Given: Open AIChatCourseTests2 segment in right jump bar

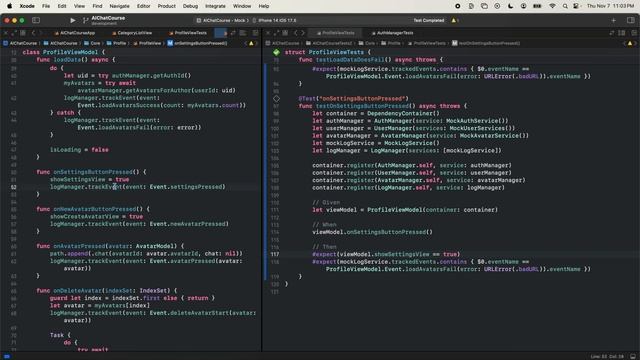Looking at the screenshot, I should coord(329,43).
